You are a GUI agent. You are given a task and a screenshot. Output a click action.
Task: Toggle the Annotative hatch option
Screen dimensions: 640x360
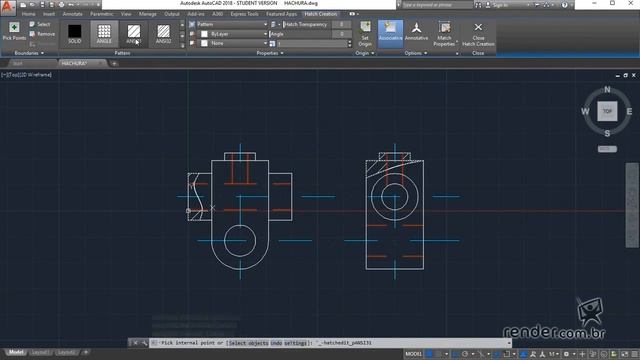click(416, 31)
